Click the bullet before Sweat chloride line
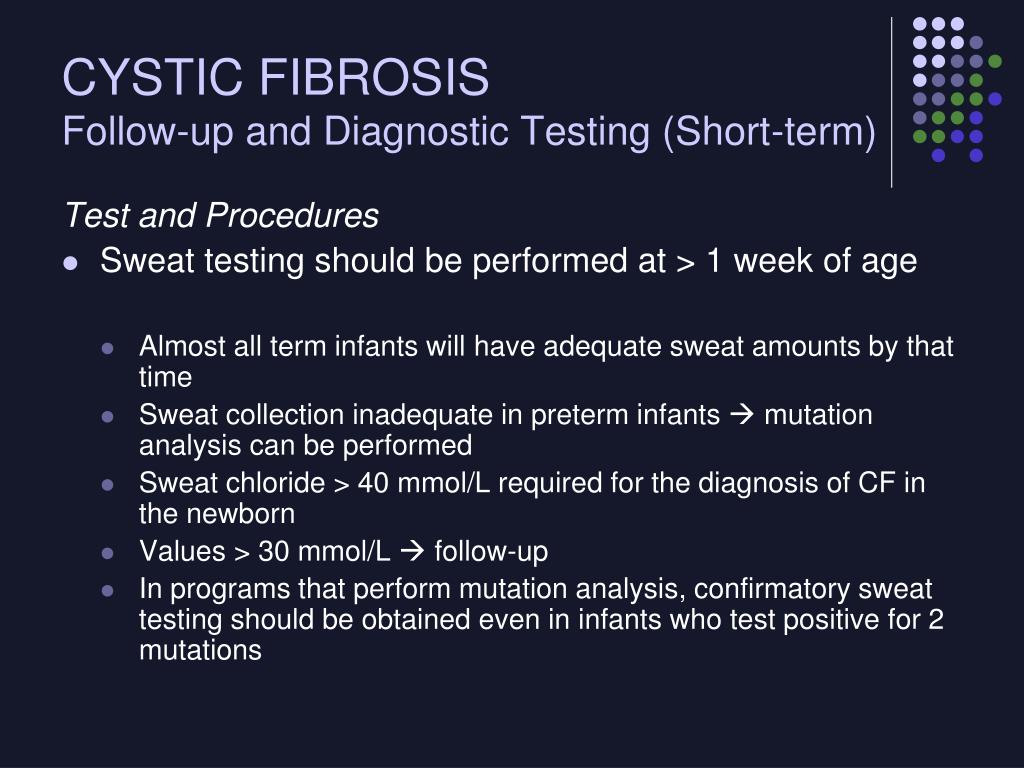The width and height of the screenshot is (1024, 768). click(108, 485)
